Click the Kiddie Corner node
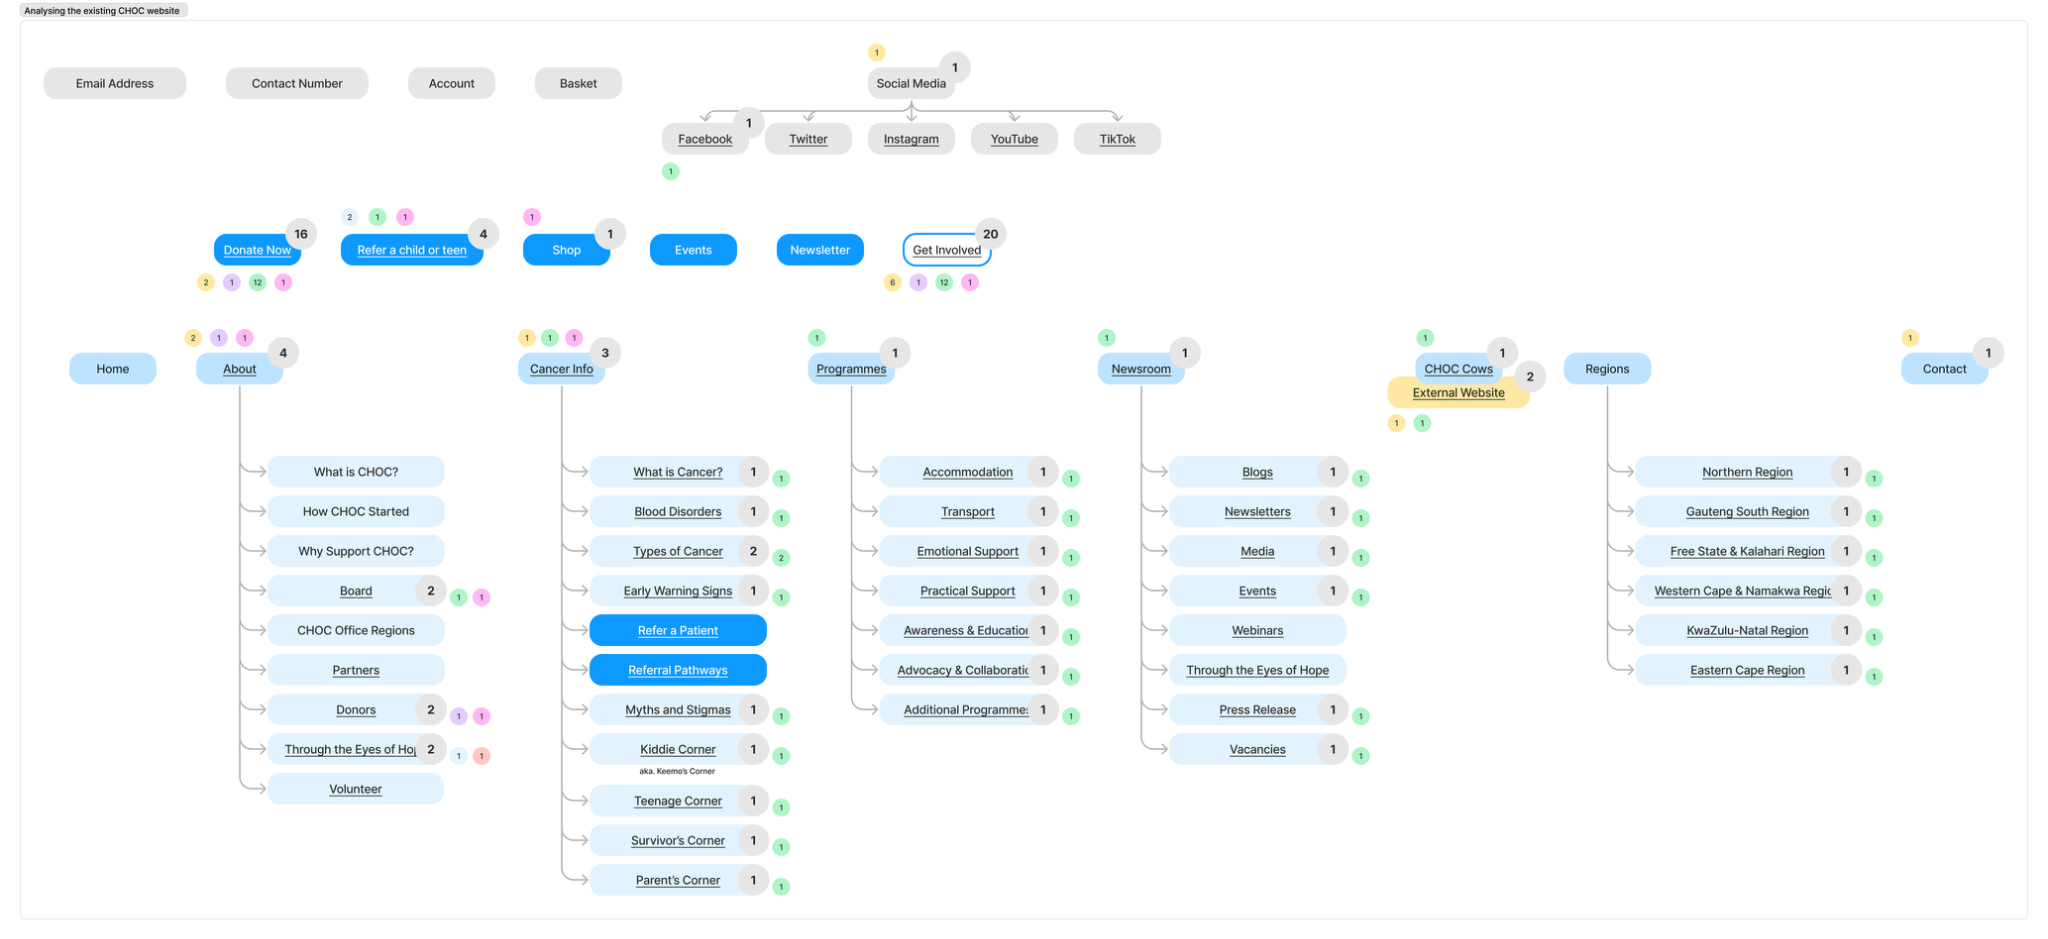Screen dimensions: 2048x939 pos(678,750)
